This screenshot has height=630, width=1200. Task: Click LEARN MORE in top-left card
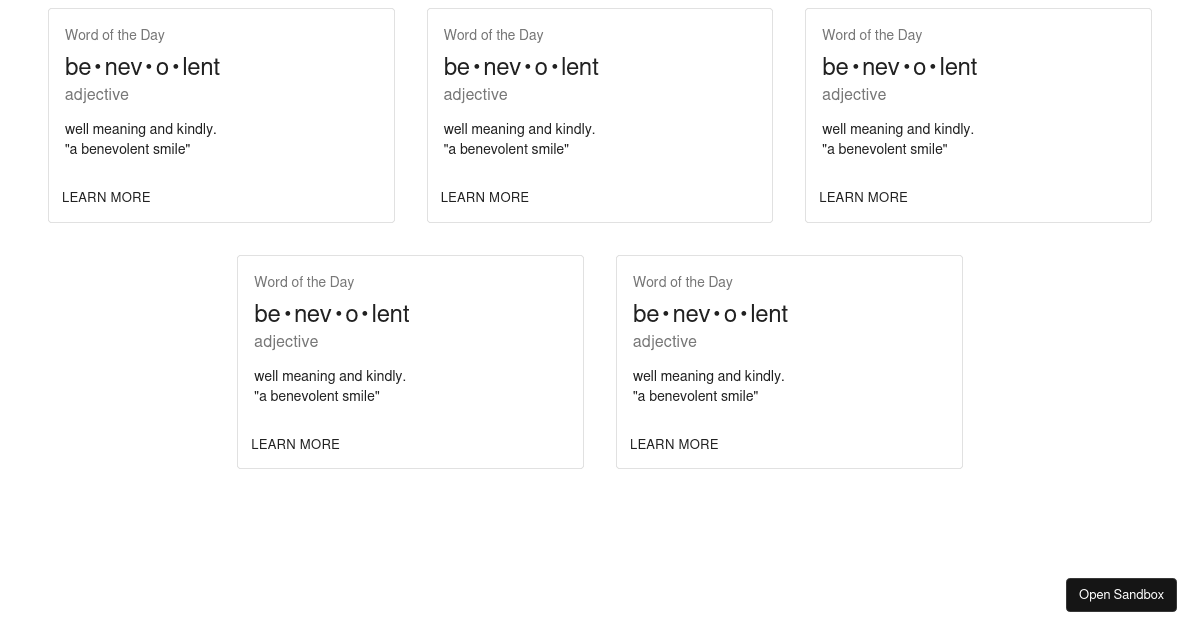[106, 197]
